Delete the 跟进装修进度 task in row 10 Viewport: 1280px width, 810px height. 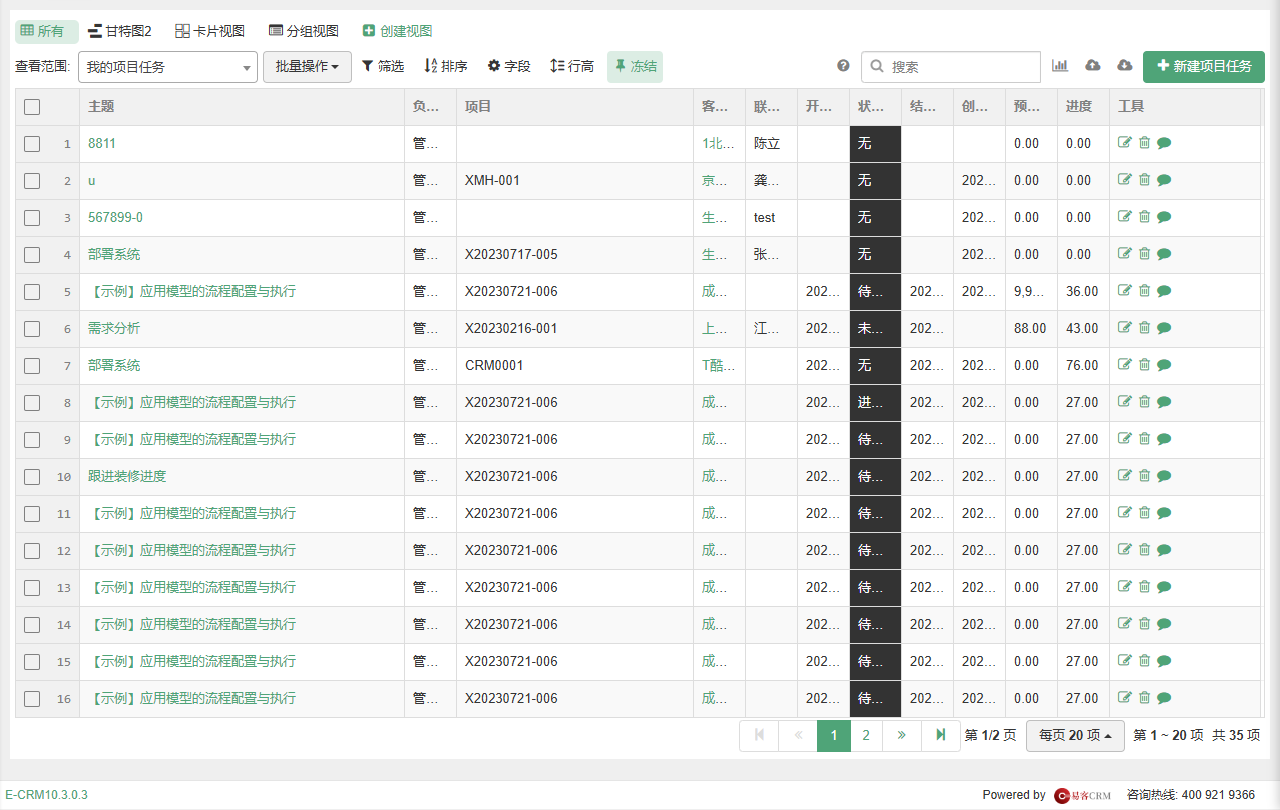coord(1145,476)
